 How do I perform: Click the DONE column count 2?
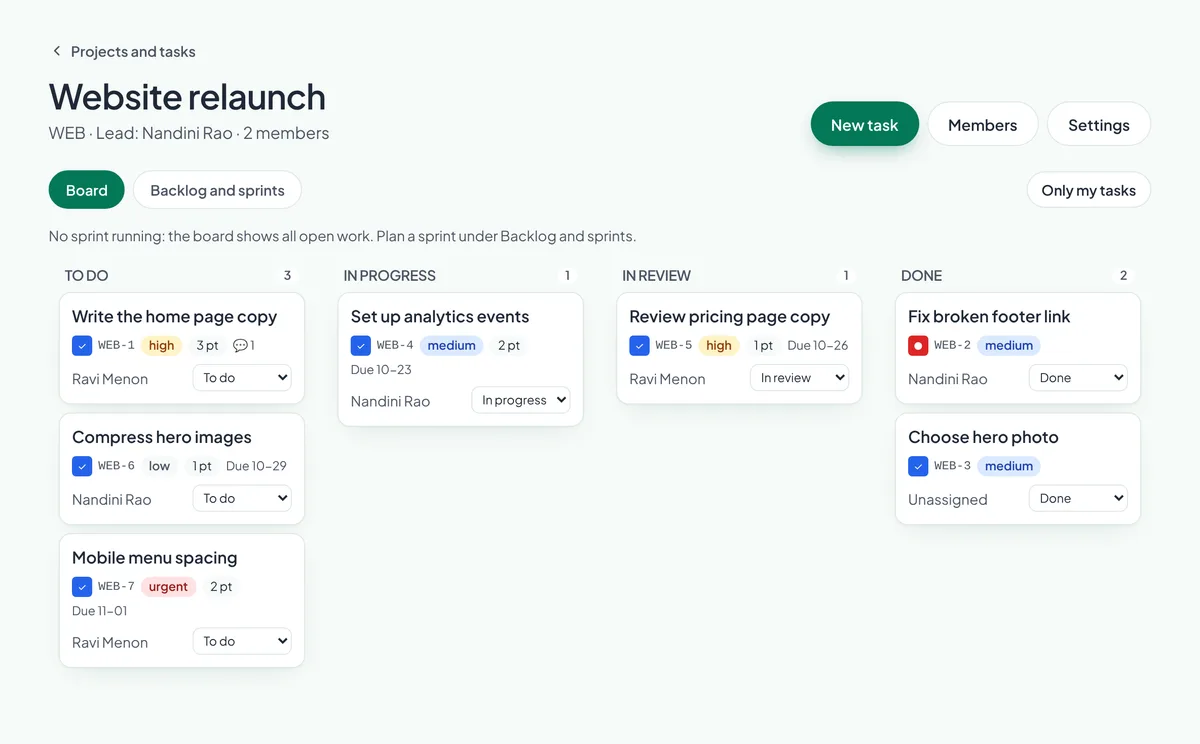(x=1123, y=275)
